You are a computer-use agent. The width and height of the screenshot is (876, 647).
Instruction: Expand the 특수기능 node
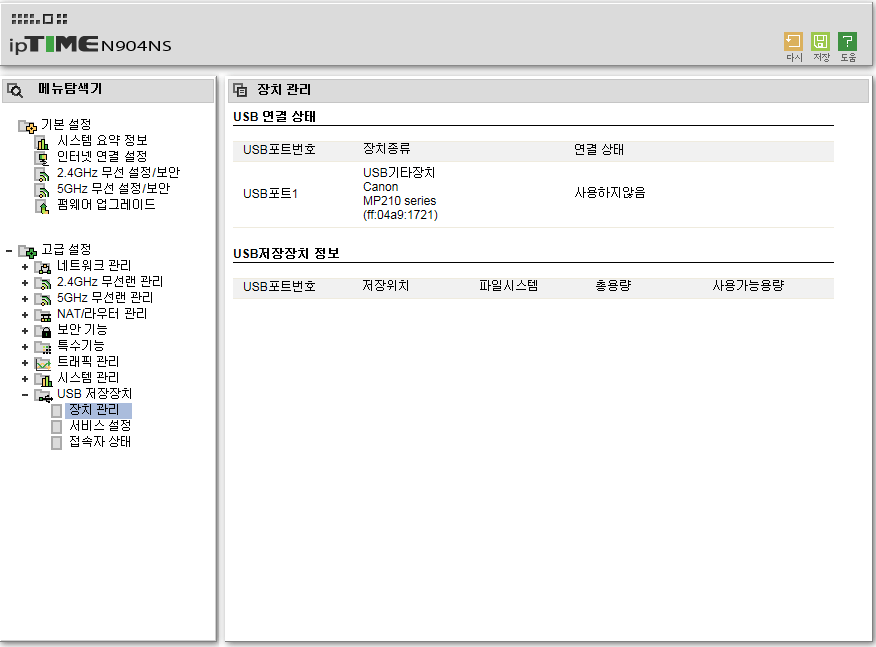[25, 347]
